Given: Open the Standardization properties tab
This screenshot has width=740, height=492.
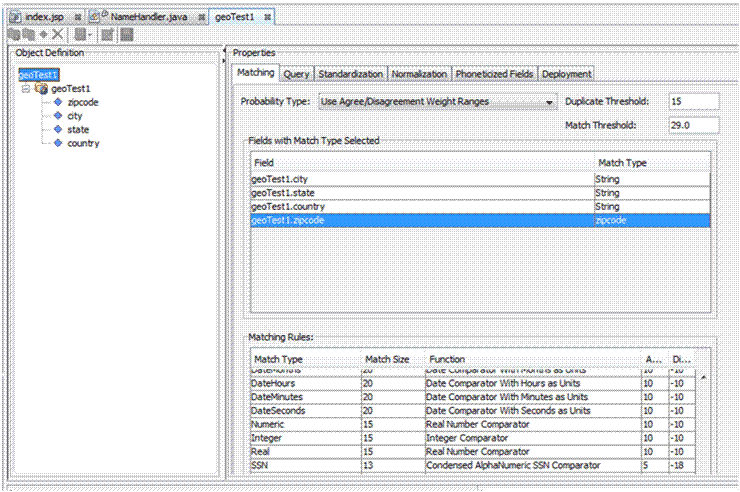Looking at the screenshot, I should tap(350, 74).
